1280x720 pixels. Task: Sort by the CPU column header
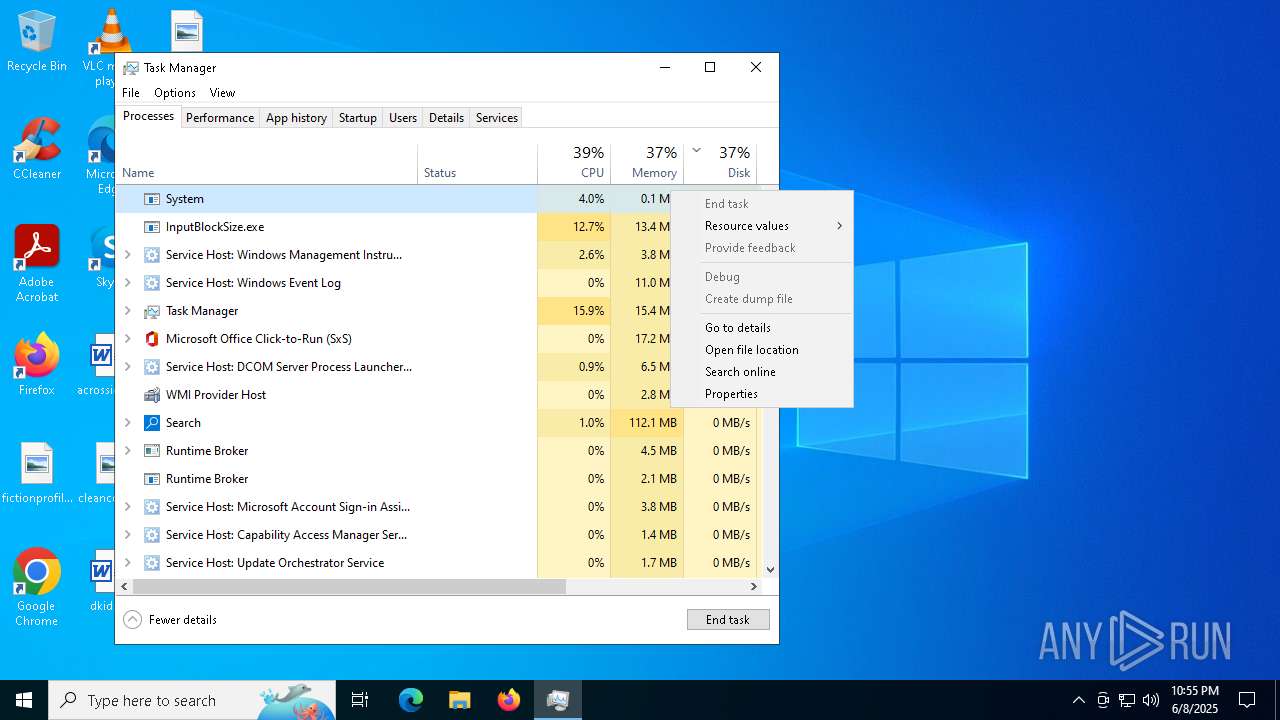click(x=574, y=164)
